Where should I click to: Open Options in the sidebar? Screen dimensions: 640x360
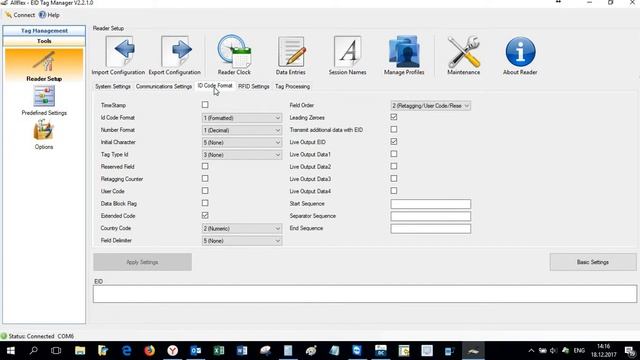(x=44, y=135)
